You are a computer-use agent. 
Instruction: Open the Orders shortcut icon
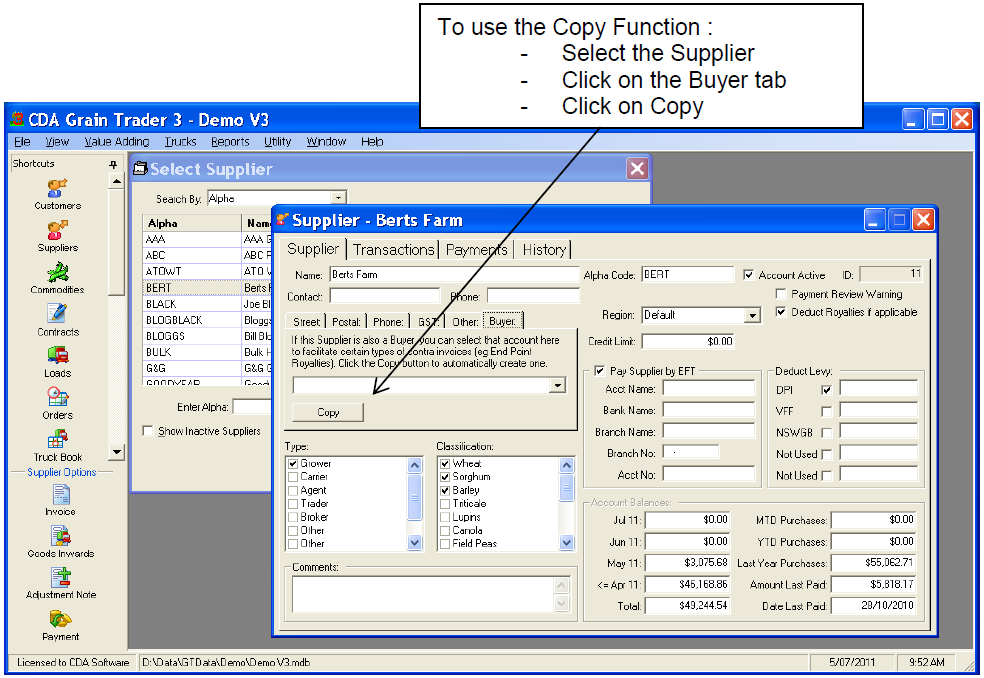(x=57, y=398)
